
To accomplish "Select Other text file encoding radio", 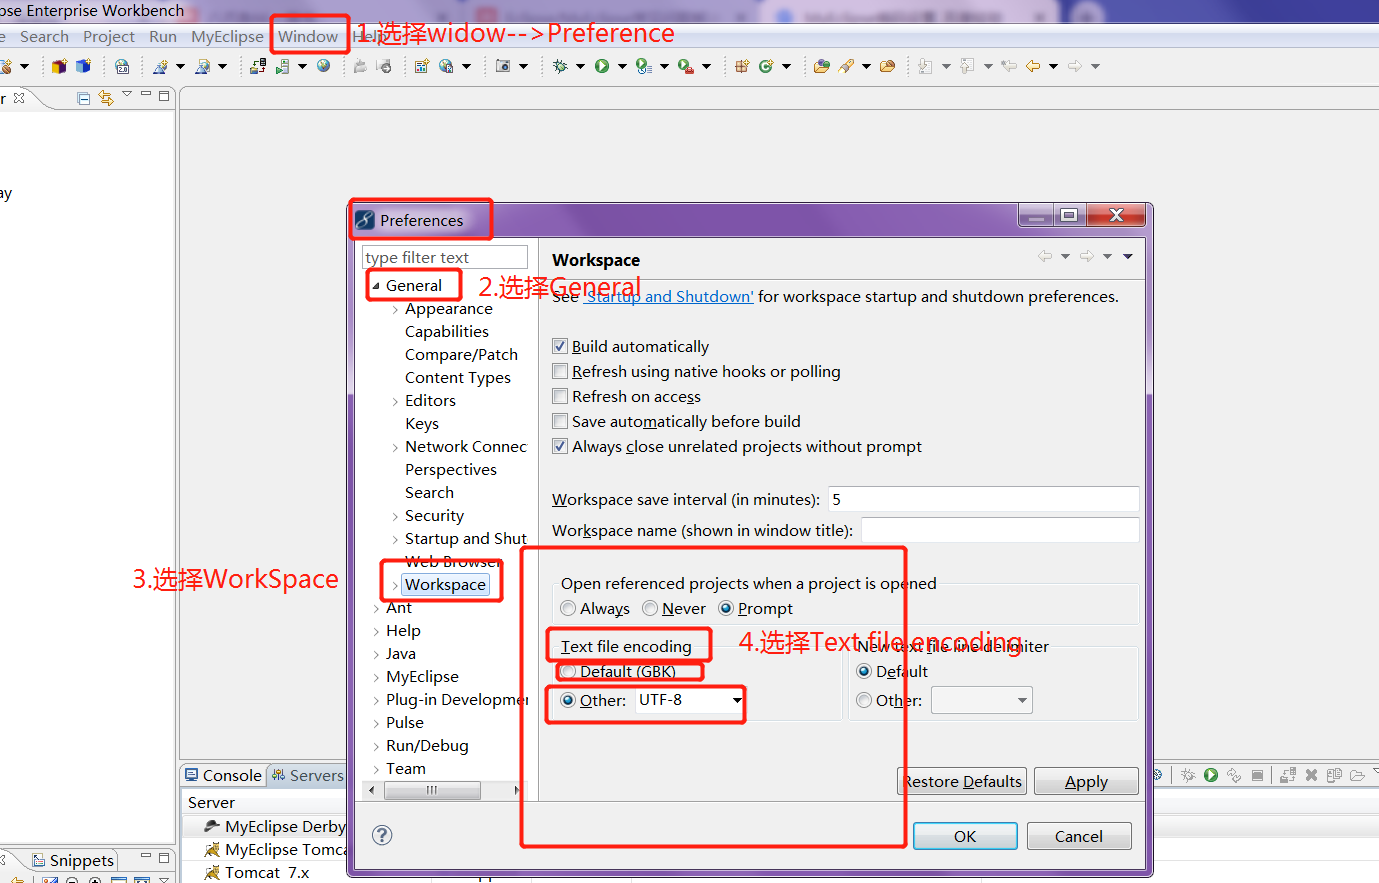I will coord(568,700).
